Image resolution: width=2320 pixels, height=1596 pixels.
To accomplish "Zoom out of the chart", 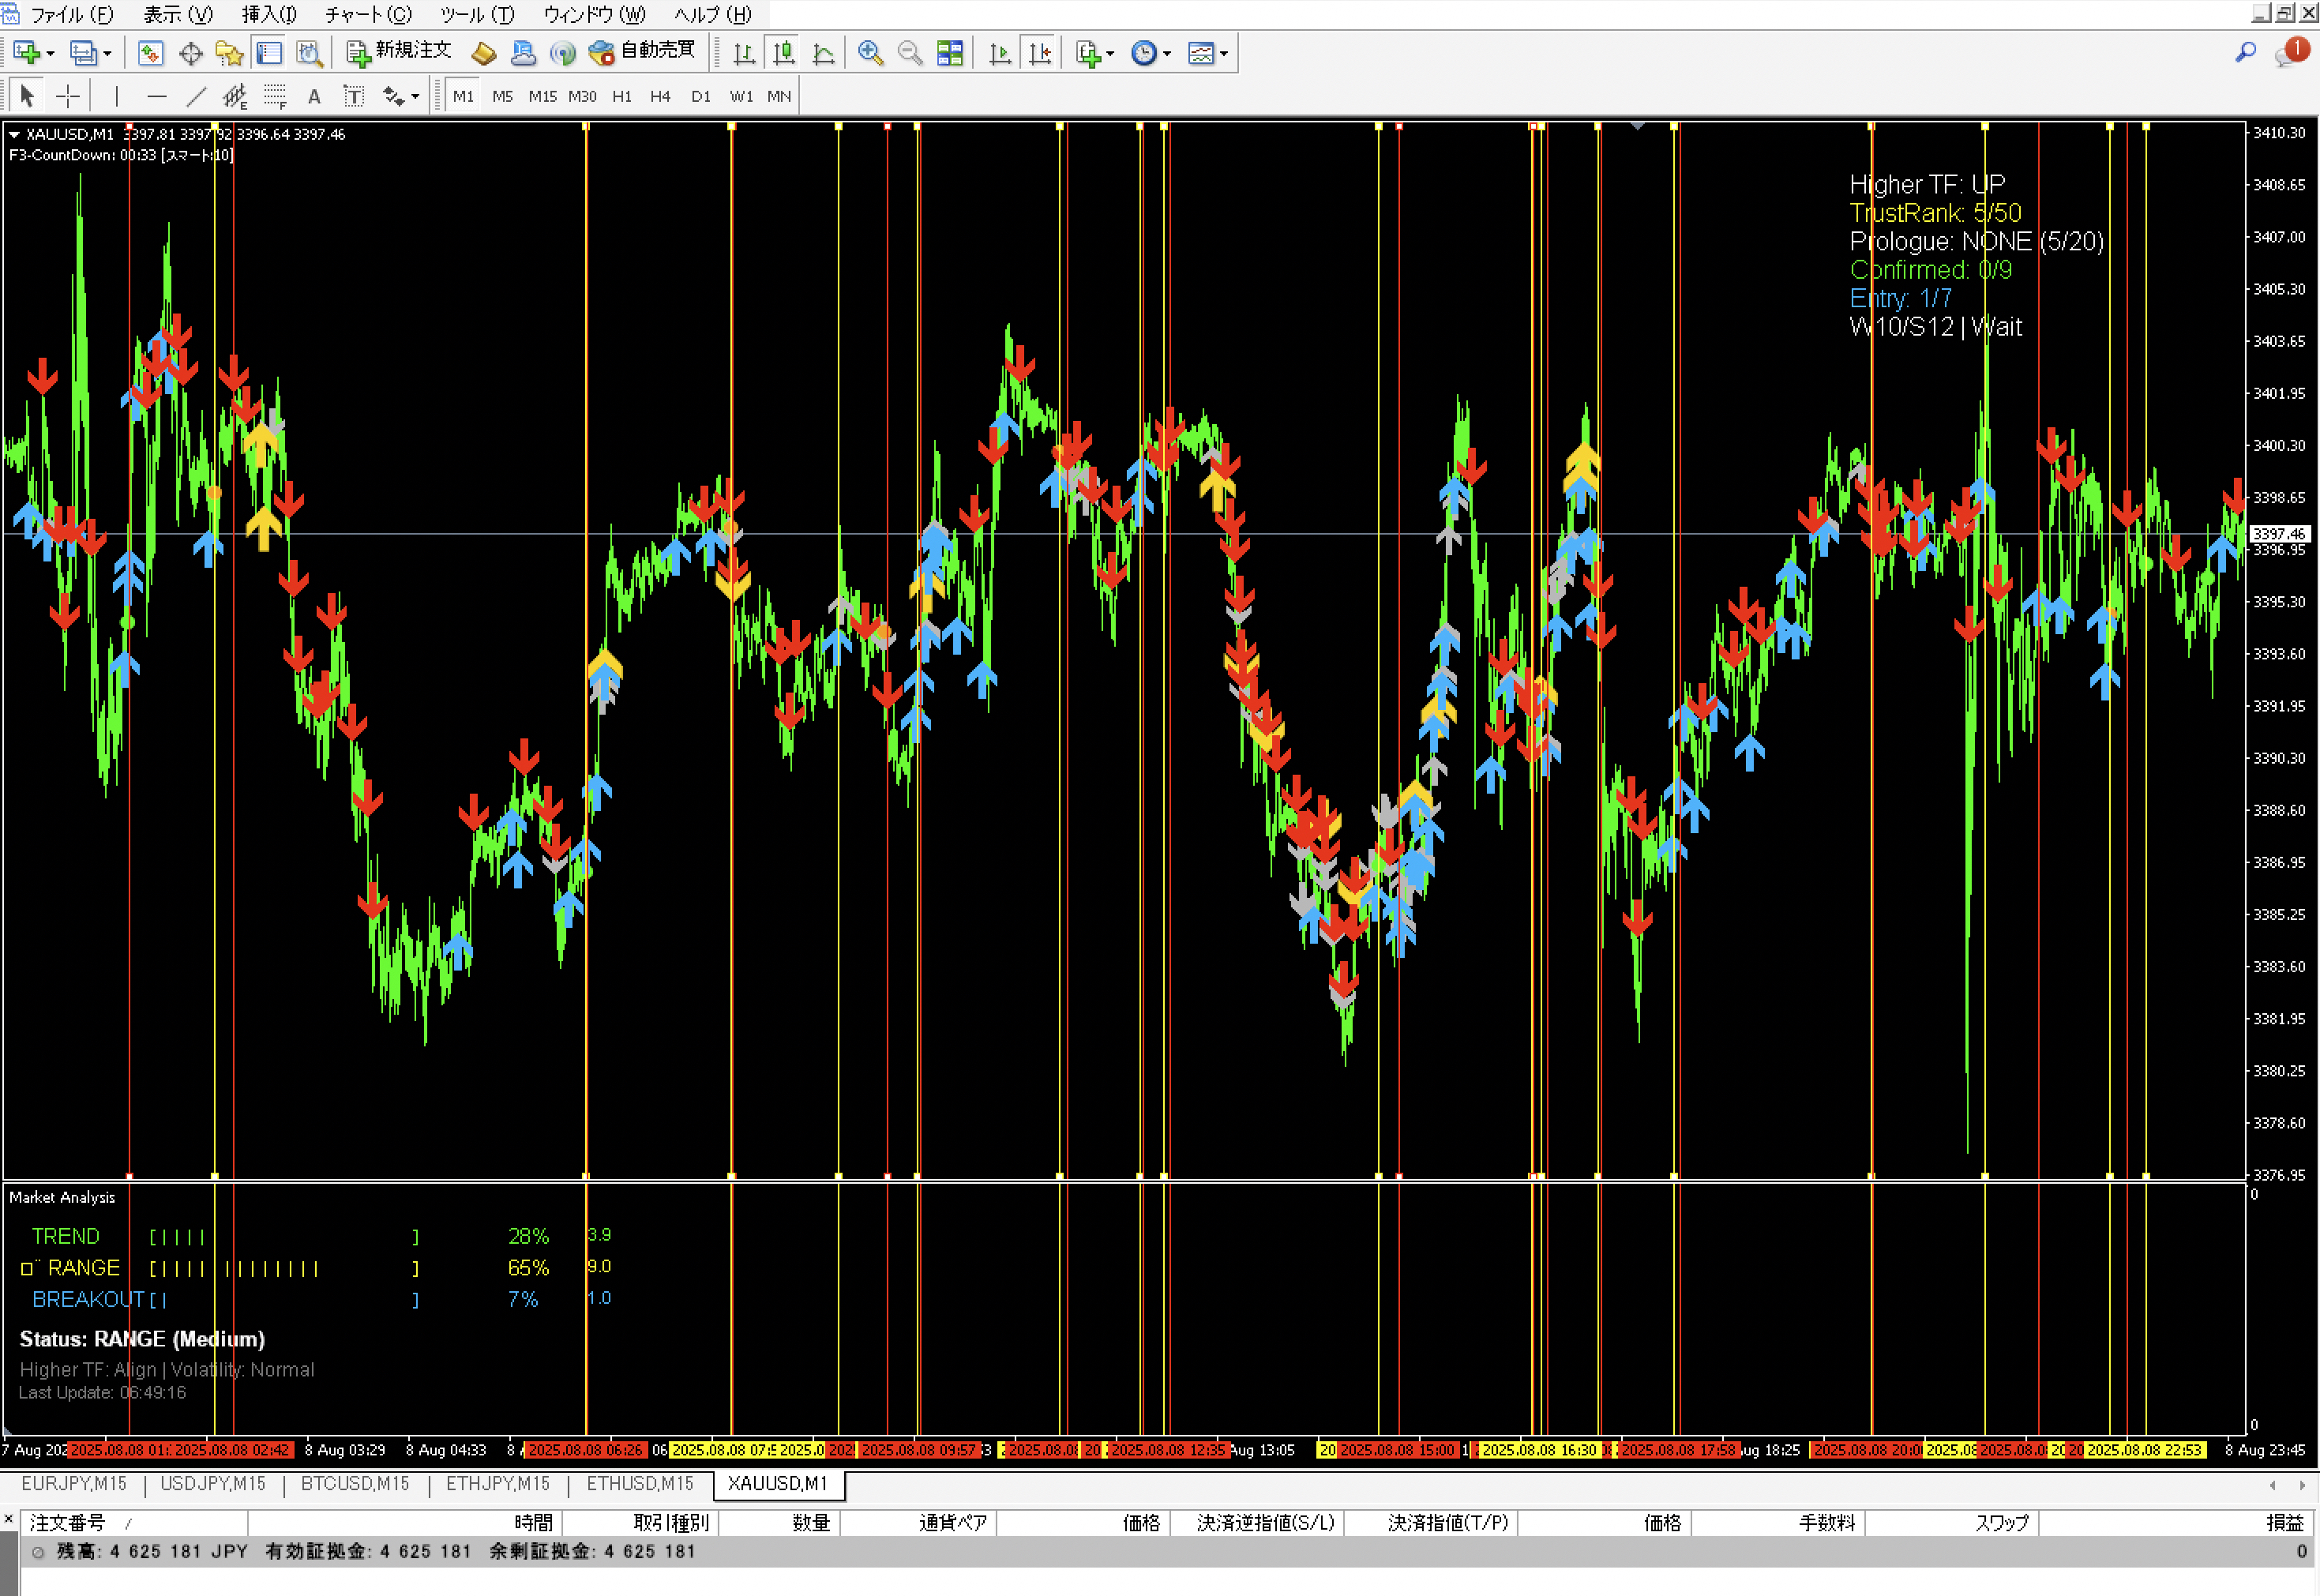I will 909,53.
